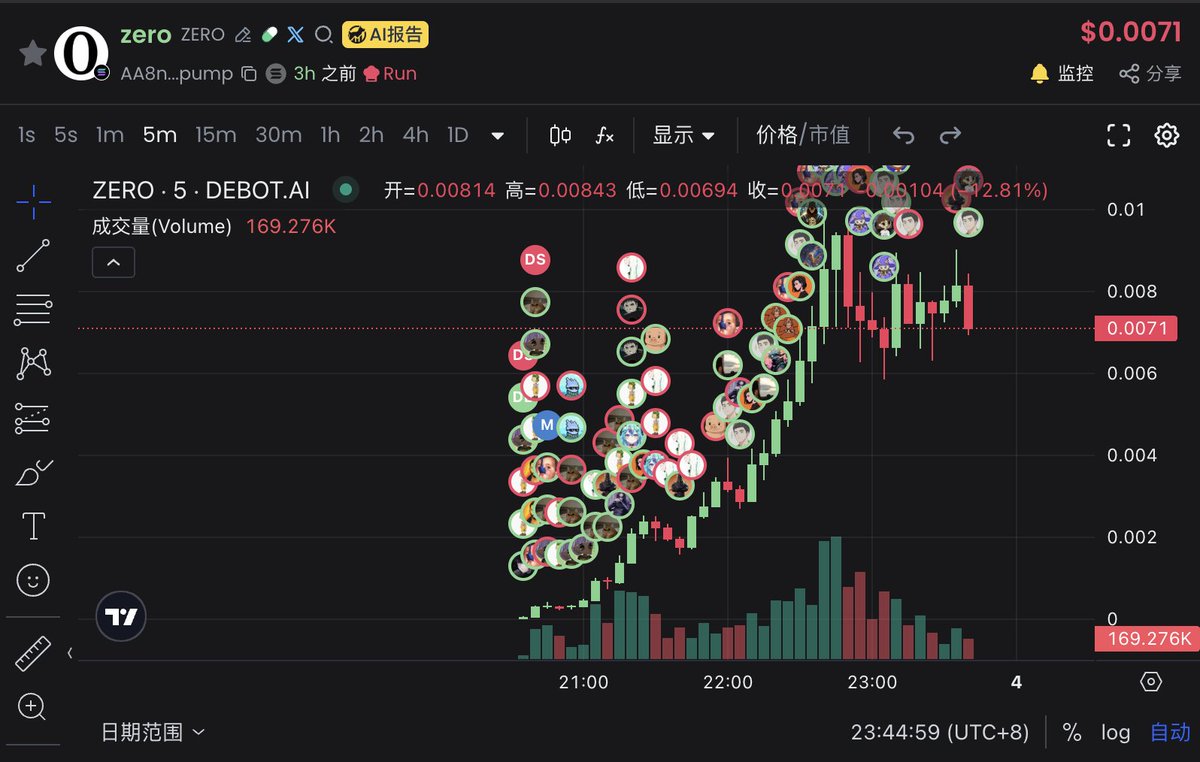Open the 日期范围 date range dropdown
Image resolution: width=1200 pixels, height=762 pixels.
153,732
